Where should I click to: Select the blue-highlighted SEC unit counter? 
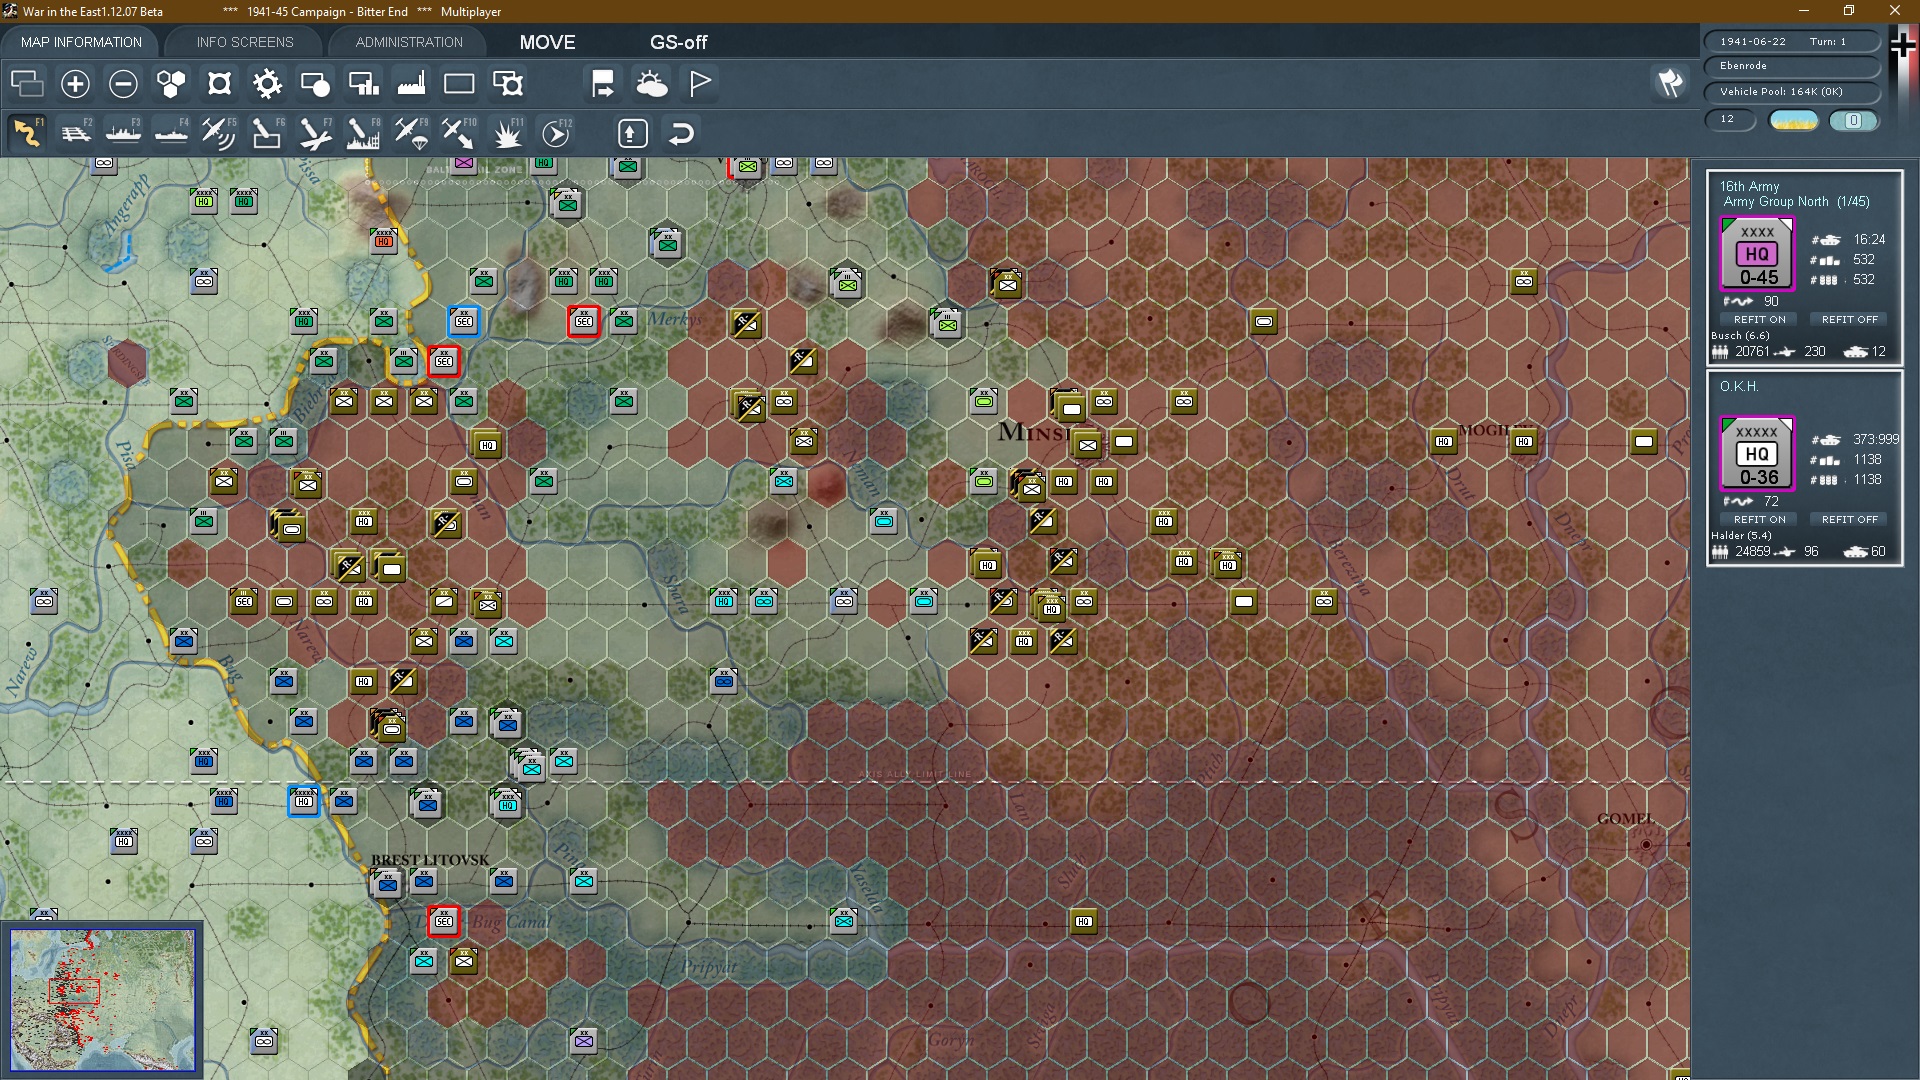[x=464, y=321]
